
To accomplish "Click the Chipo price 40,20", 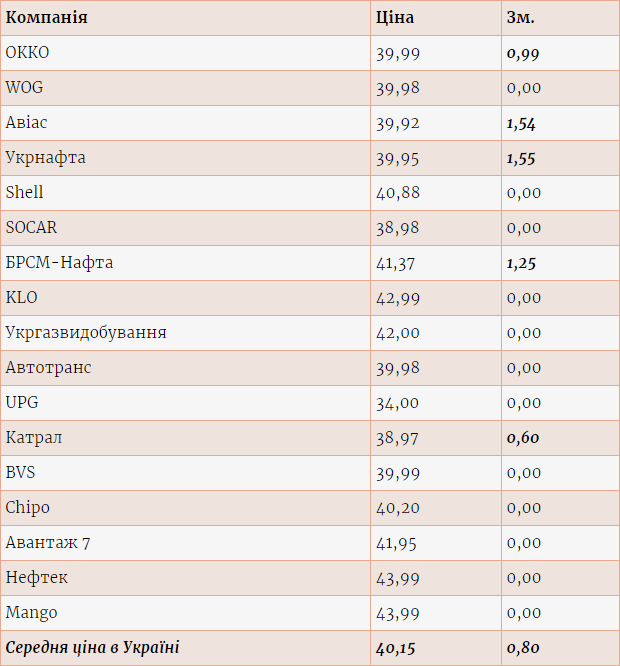I will [397, 508].
